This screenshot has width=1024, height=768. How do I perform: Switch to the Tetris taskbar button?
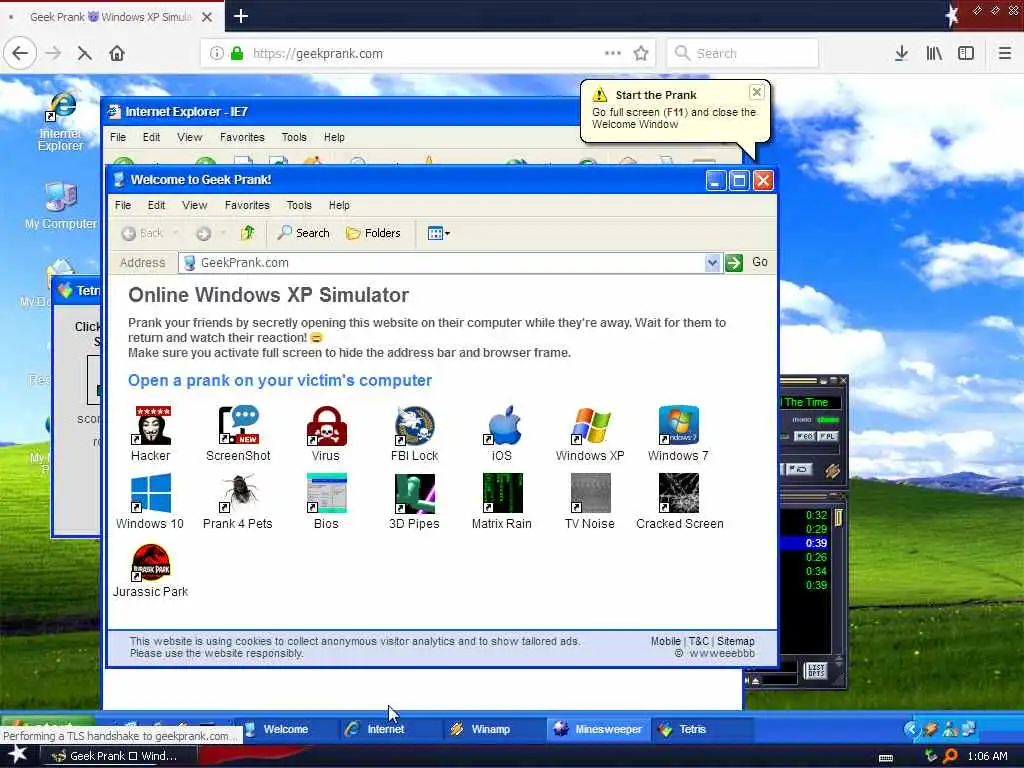pyautogui.click(x=702, y=729)
